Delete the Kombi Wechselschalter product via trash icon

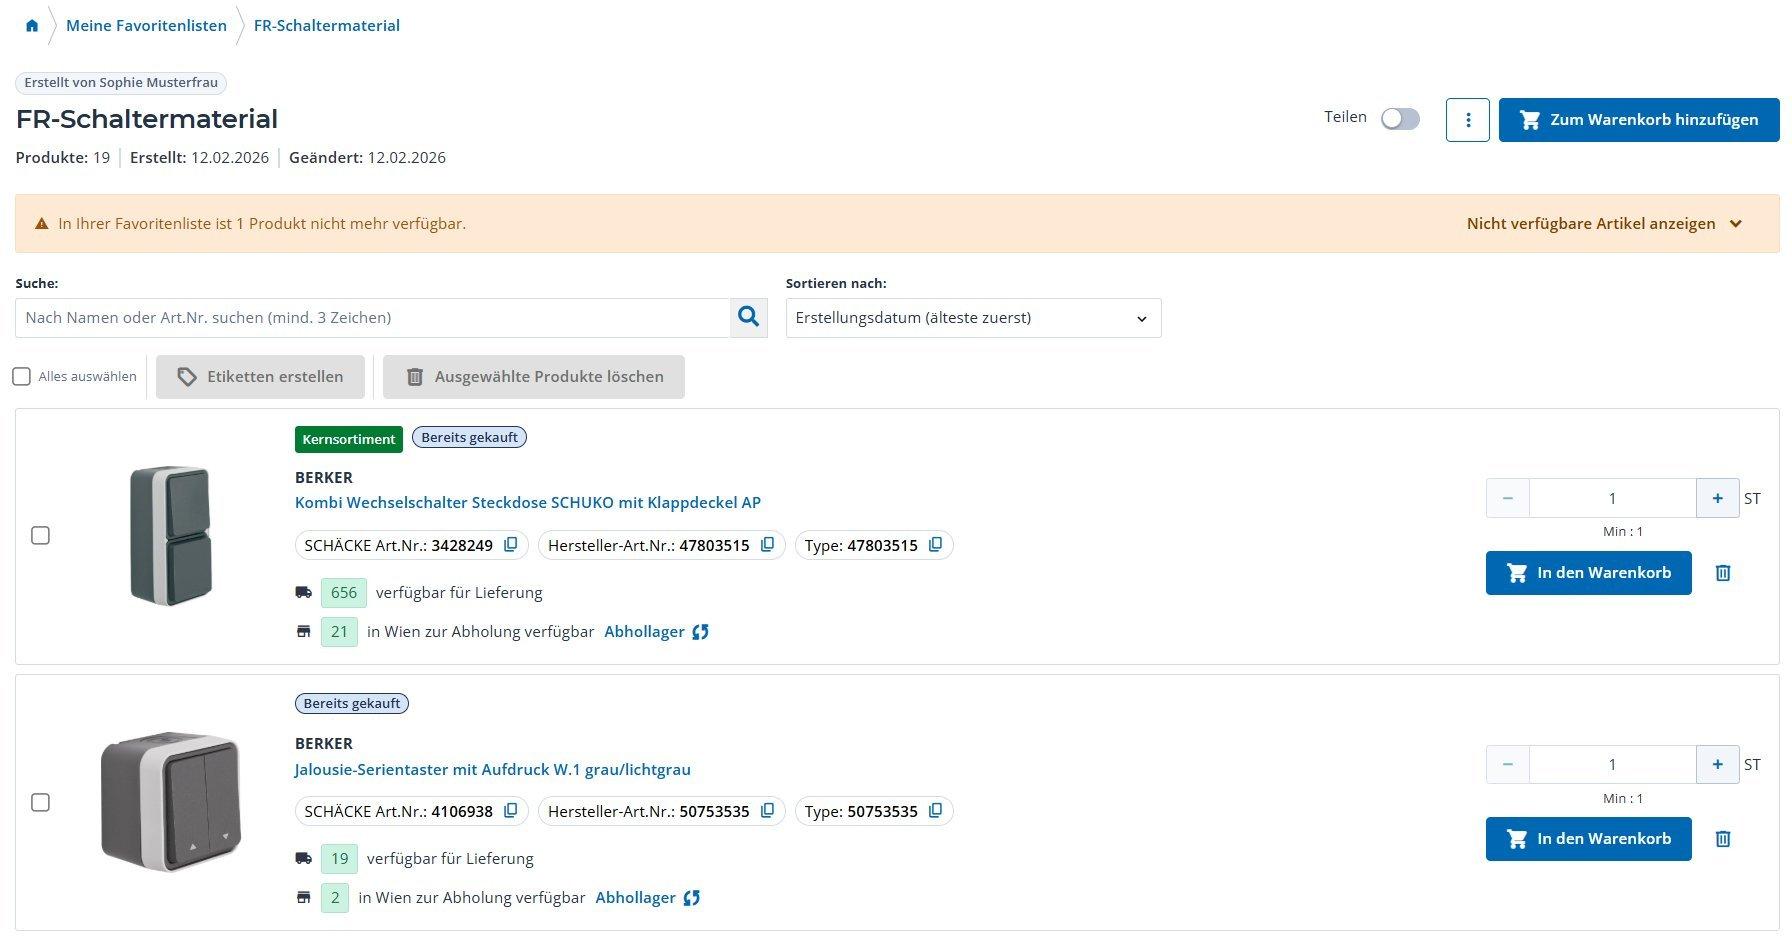point(1722,573)
